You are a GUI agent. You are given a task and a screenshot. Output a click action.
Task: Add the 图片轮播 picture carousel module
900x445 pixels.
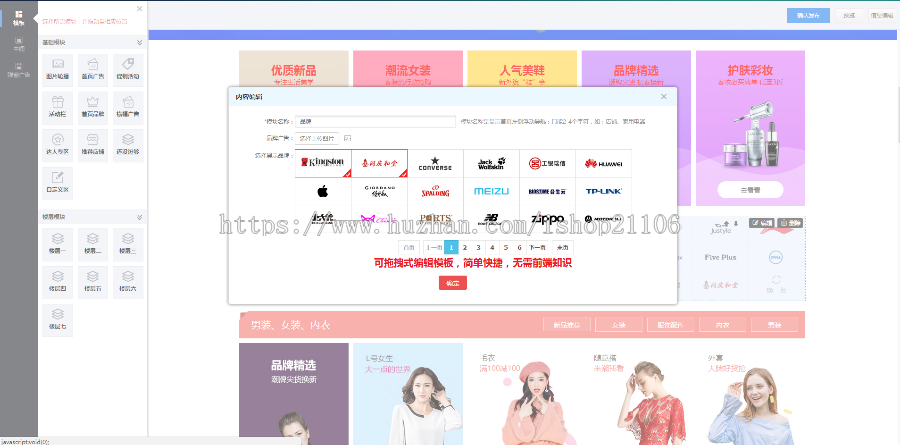[57, 70]
